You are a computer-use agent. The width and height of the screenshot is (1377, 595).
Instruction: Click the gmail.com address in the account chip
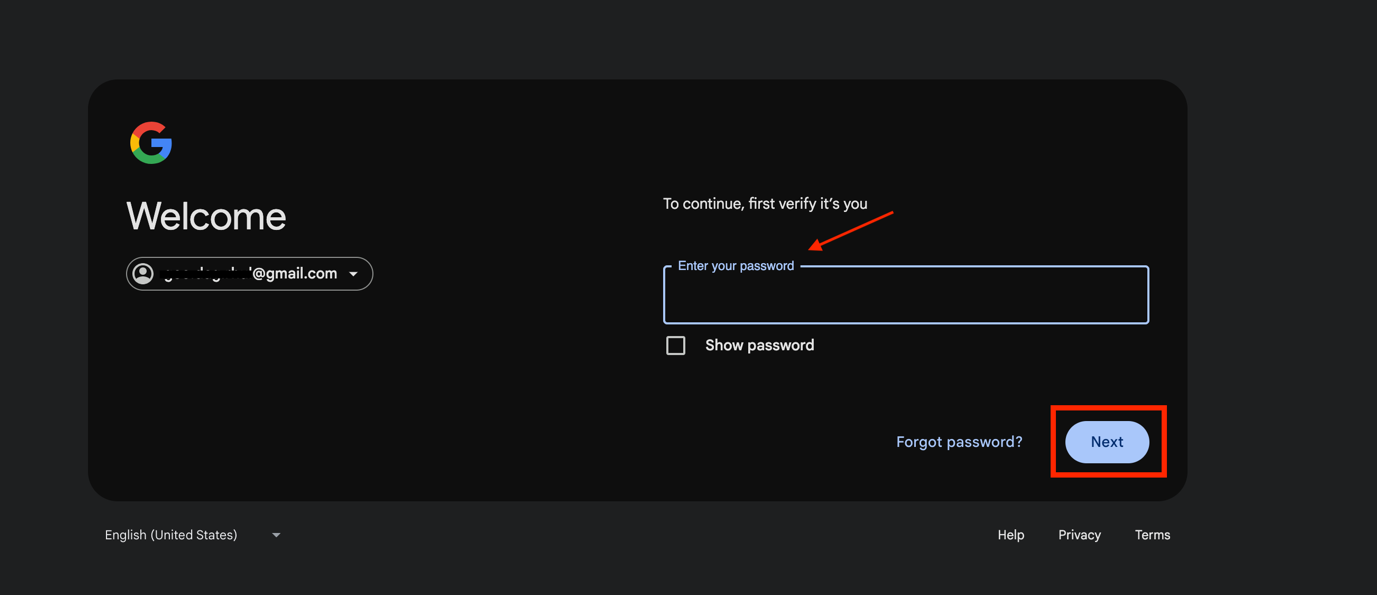click(x=294, y=274)
